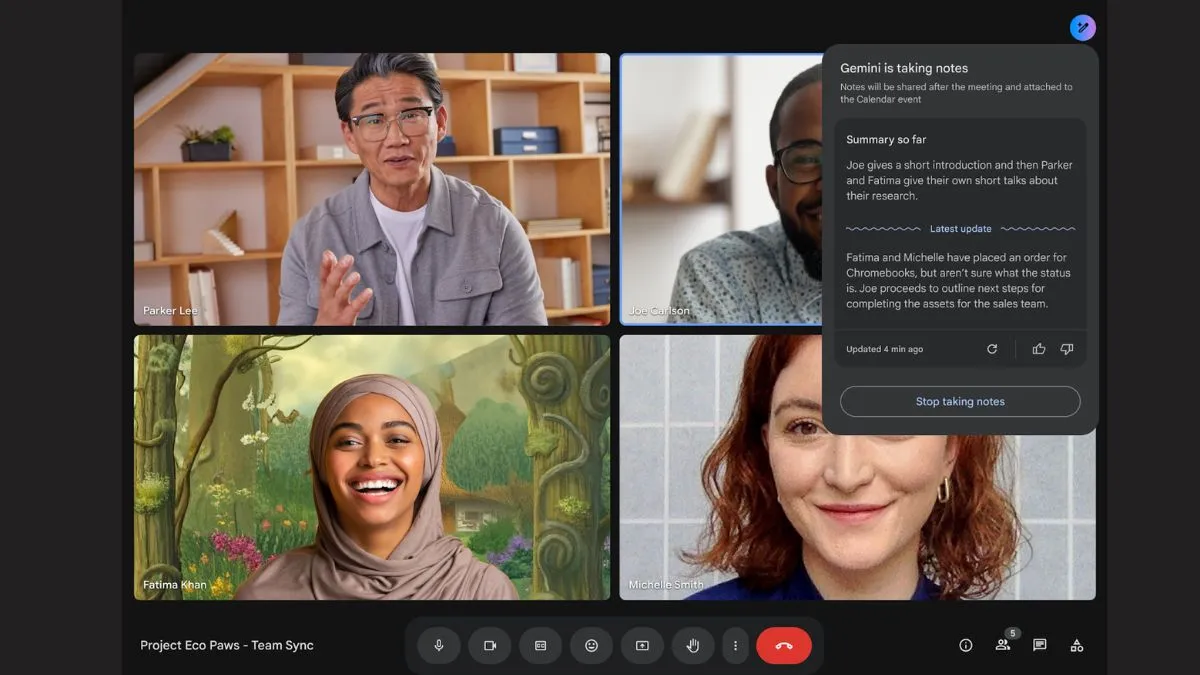Refresh the Gemini notes summary
1200x675 pixels.
point(991,348)
